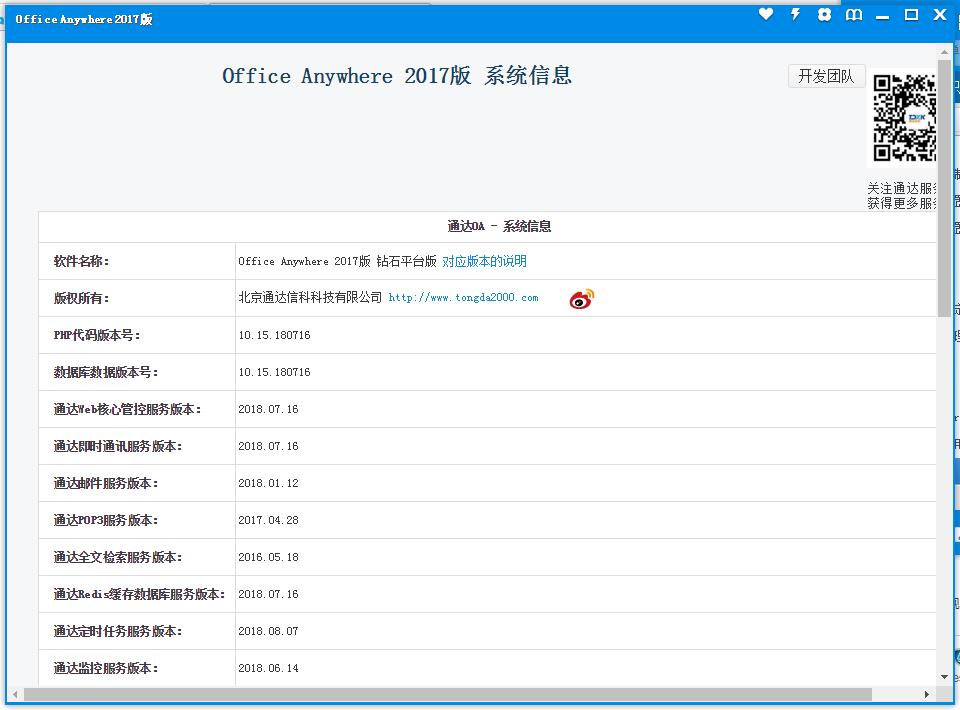Screen dimensions: 960x710
Task: Click the vertical scrollbar up arrow
Action: [x=945, y=51]
